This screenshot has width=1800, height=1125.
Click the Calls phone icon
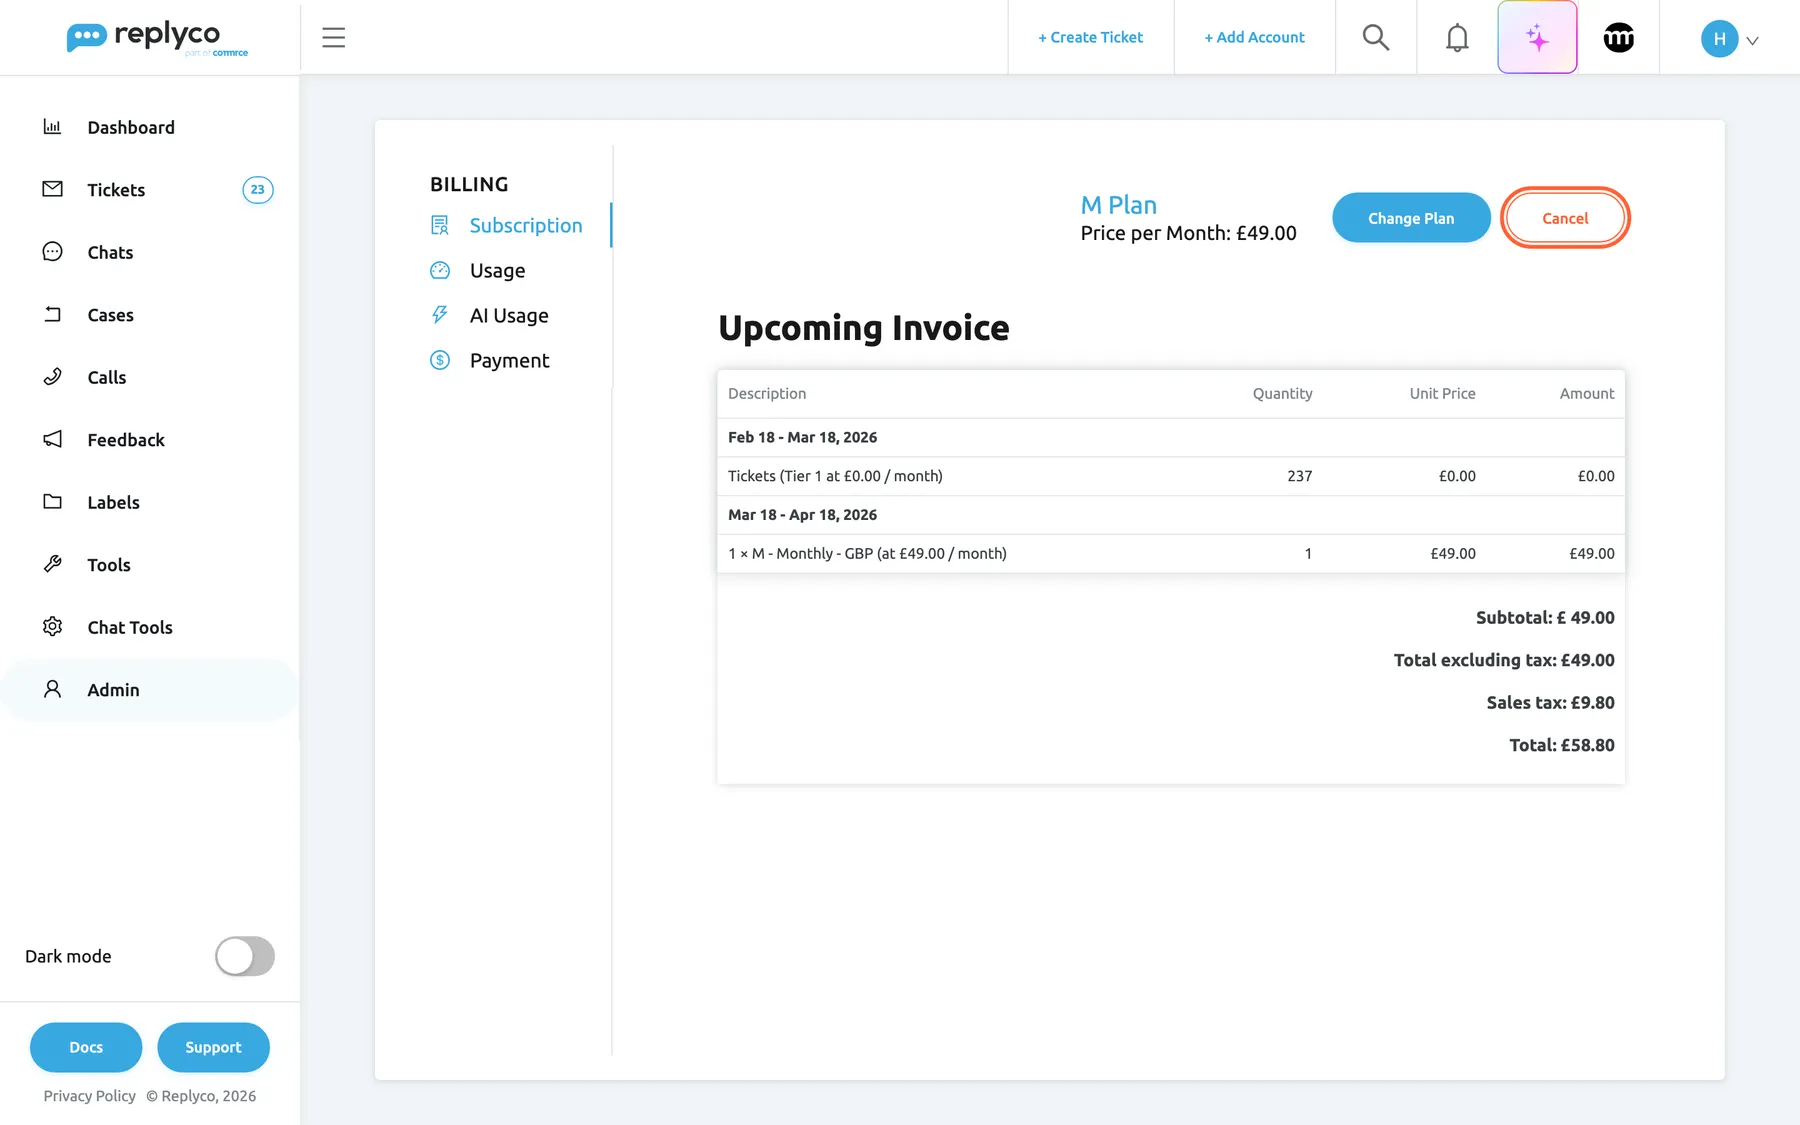[52, 377]
